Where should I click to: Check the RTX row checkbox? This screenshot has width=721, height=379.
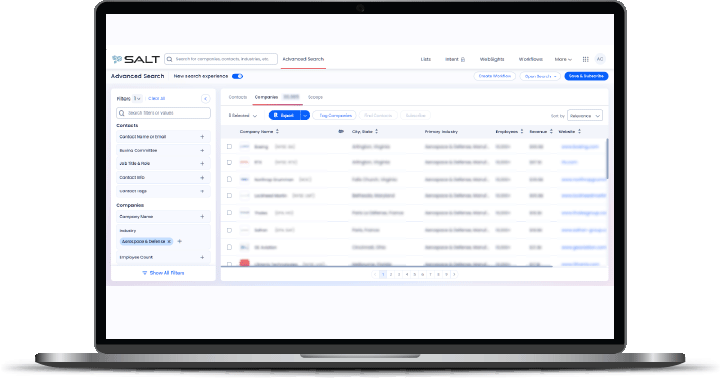click(229, 162)
